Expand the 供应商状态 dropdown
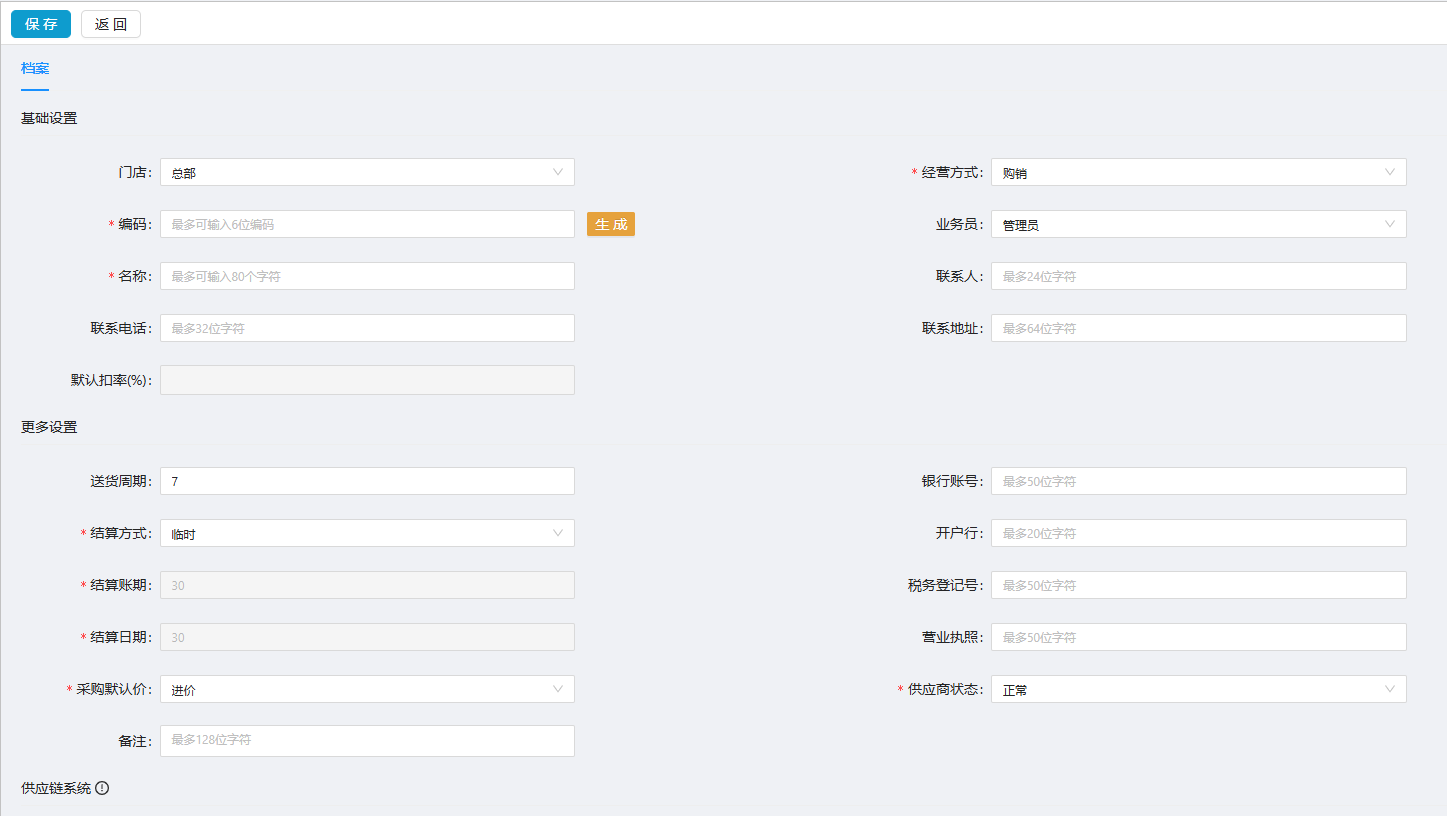The width and height of the screenshot is (1447, 816). pos(1198,689)
